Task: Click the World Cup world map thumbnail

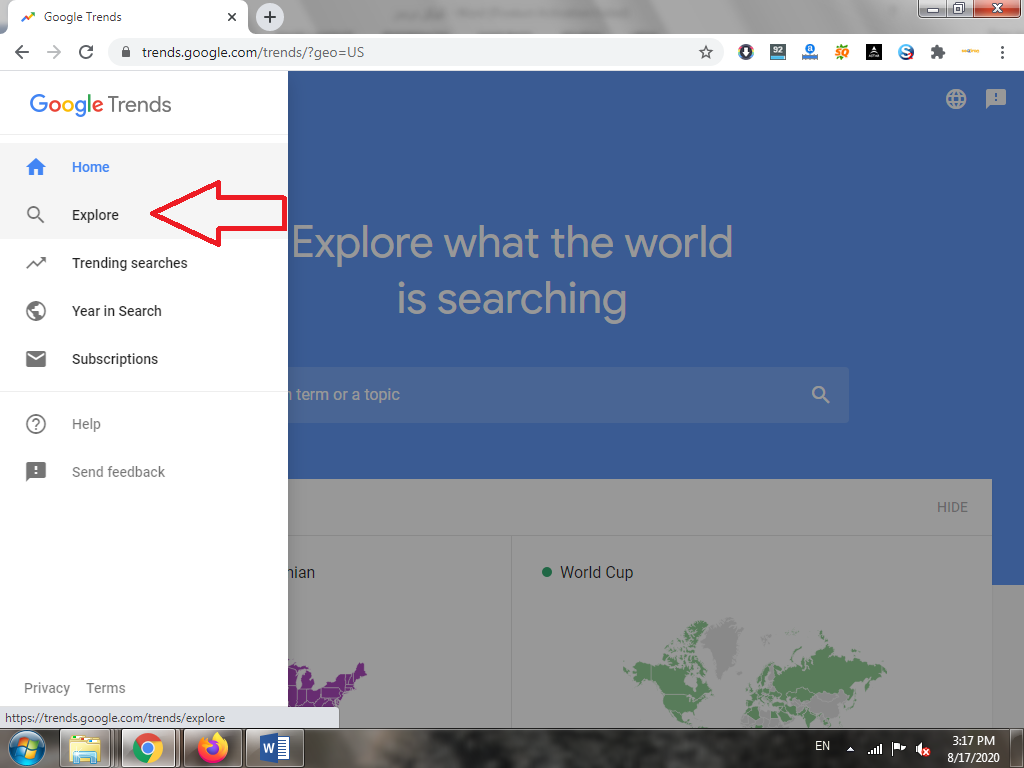Action: 754,673
